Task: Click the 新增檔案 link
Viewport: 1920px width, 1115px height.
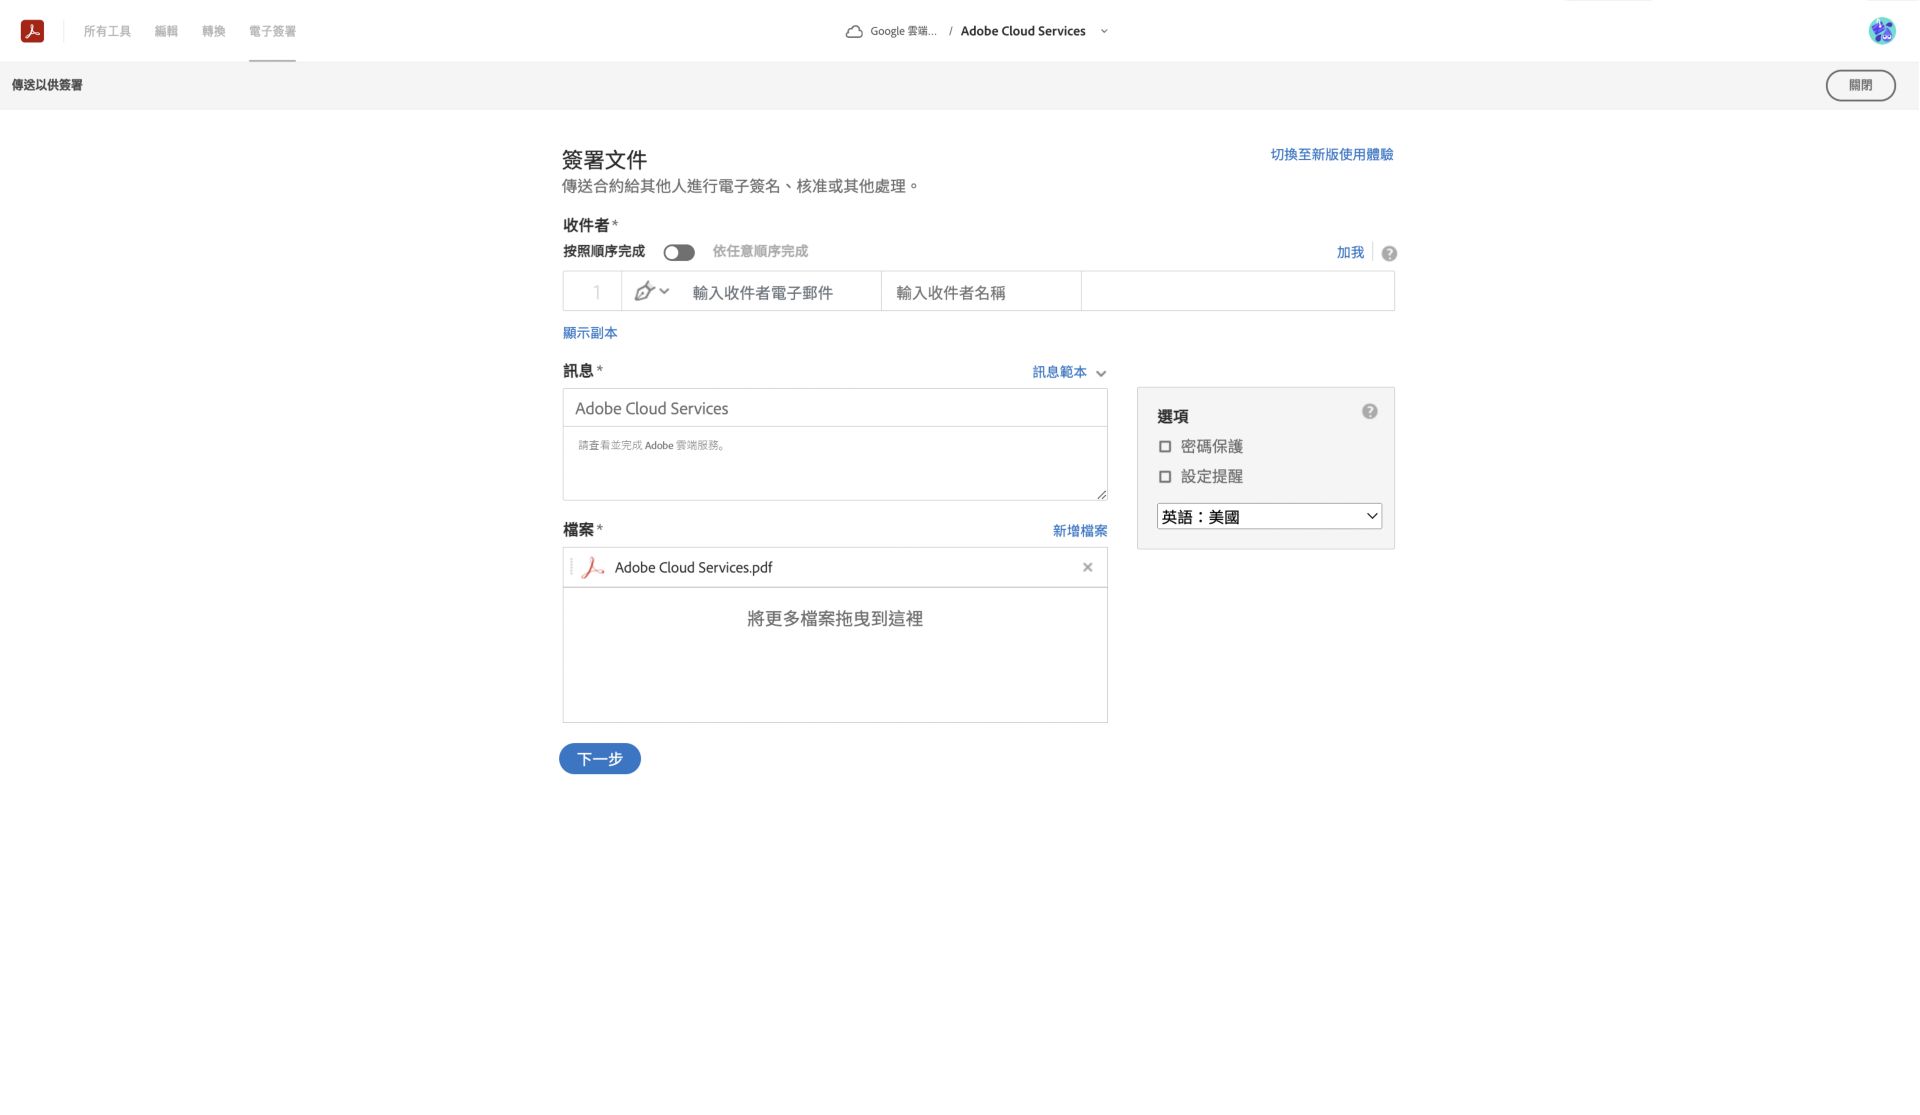Action: tap(1079, 530)
